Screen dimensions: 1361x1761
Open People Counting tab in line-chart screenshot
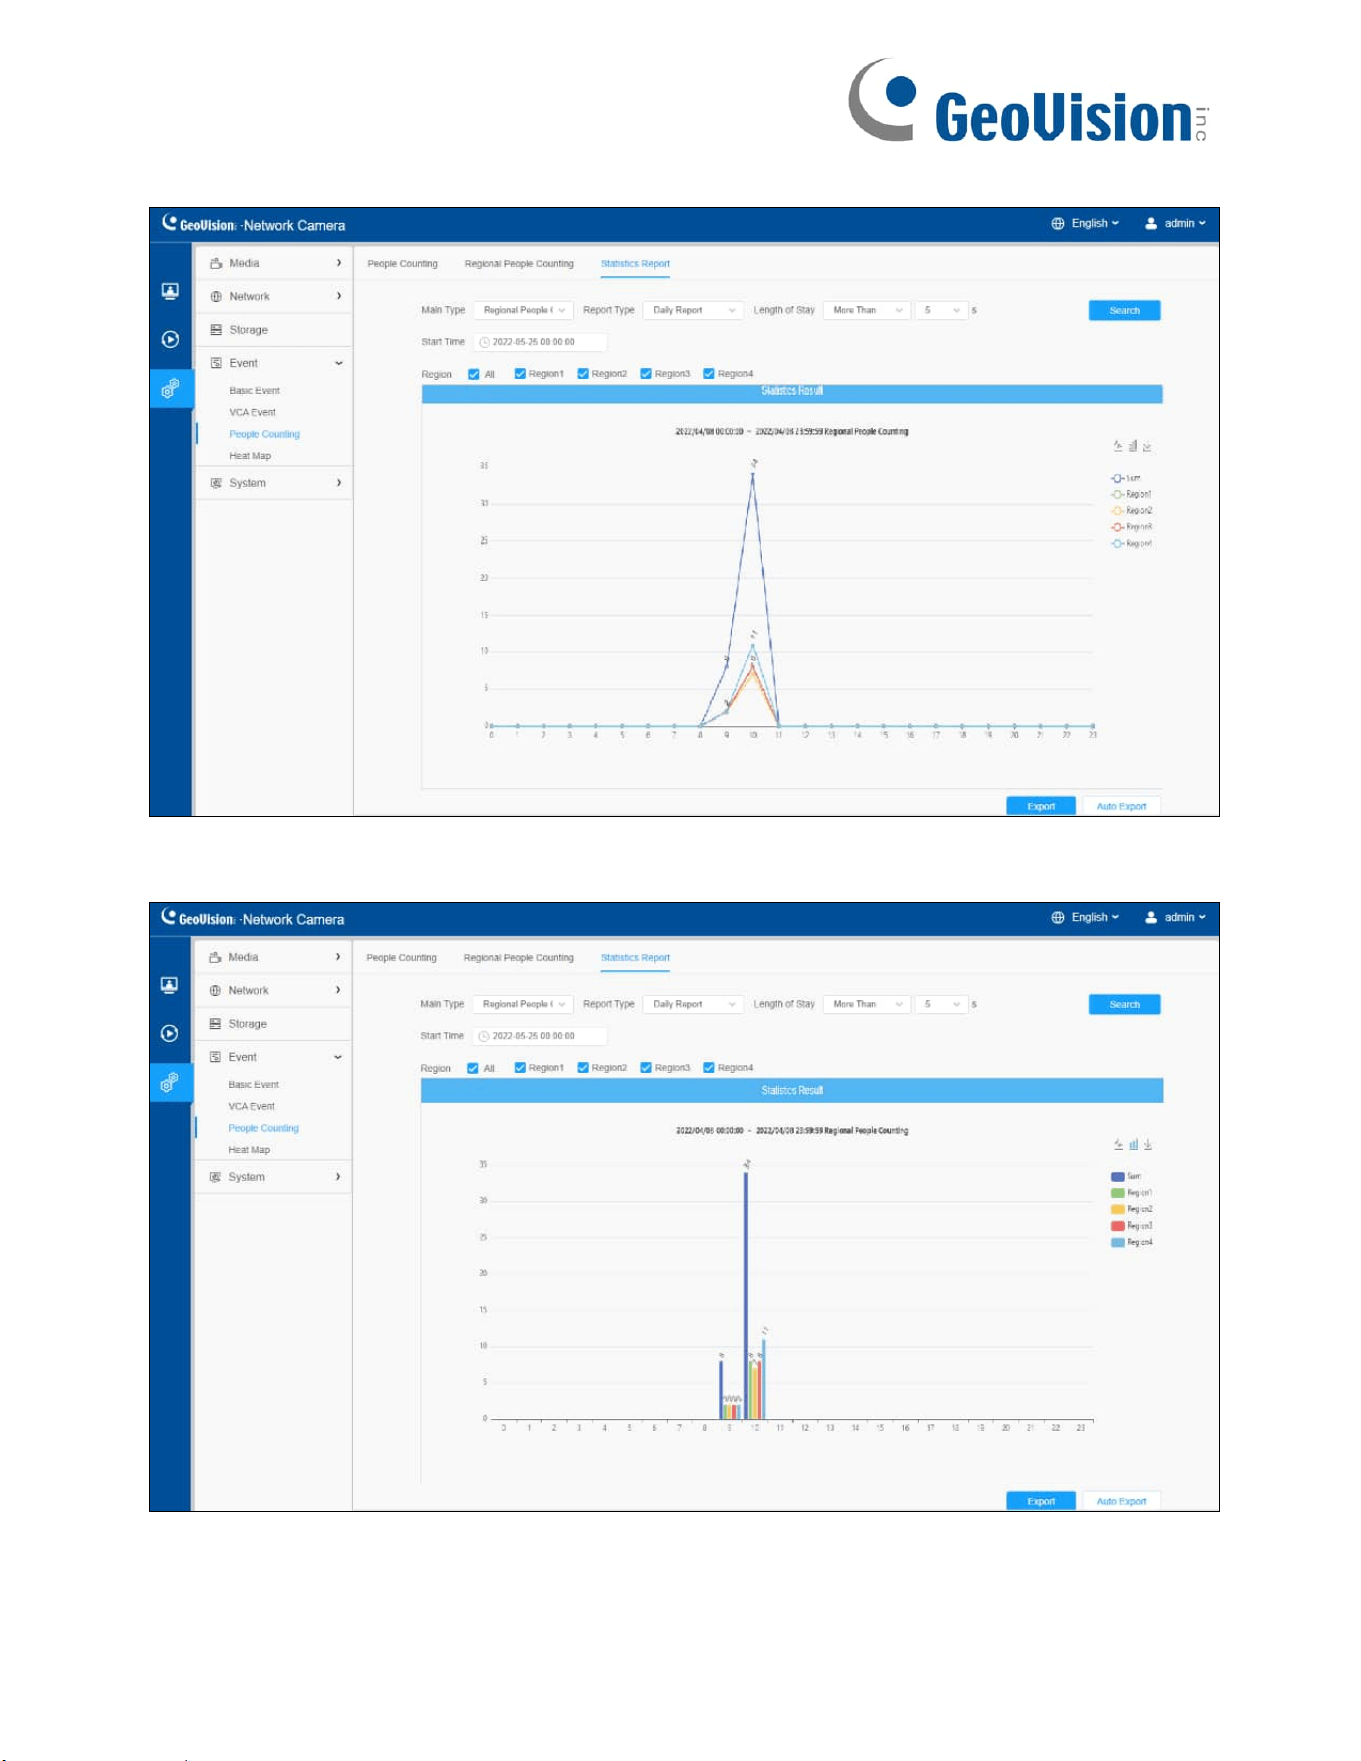403,264
